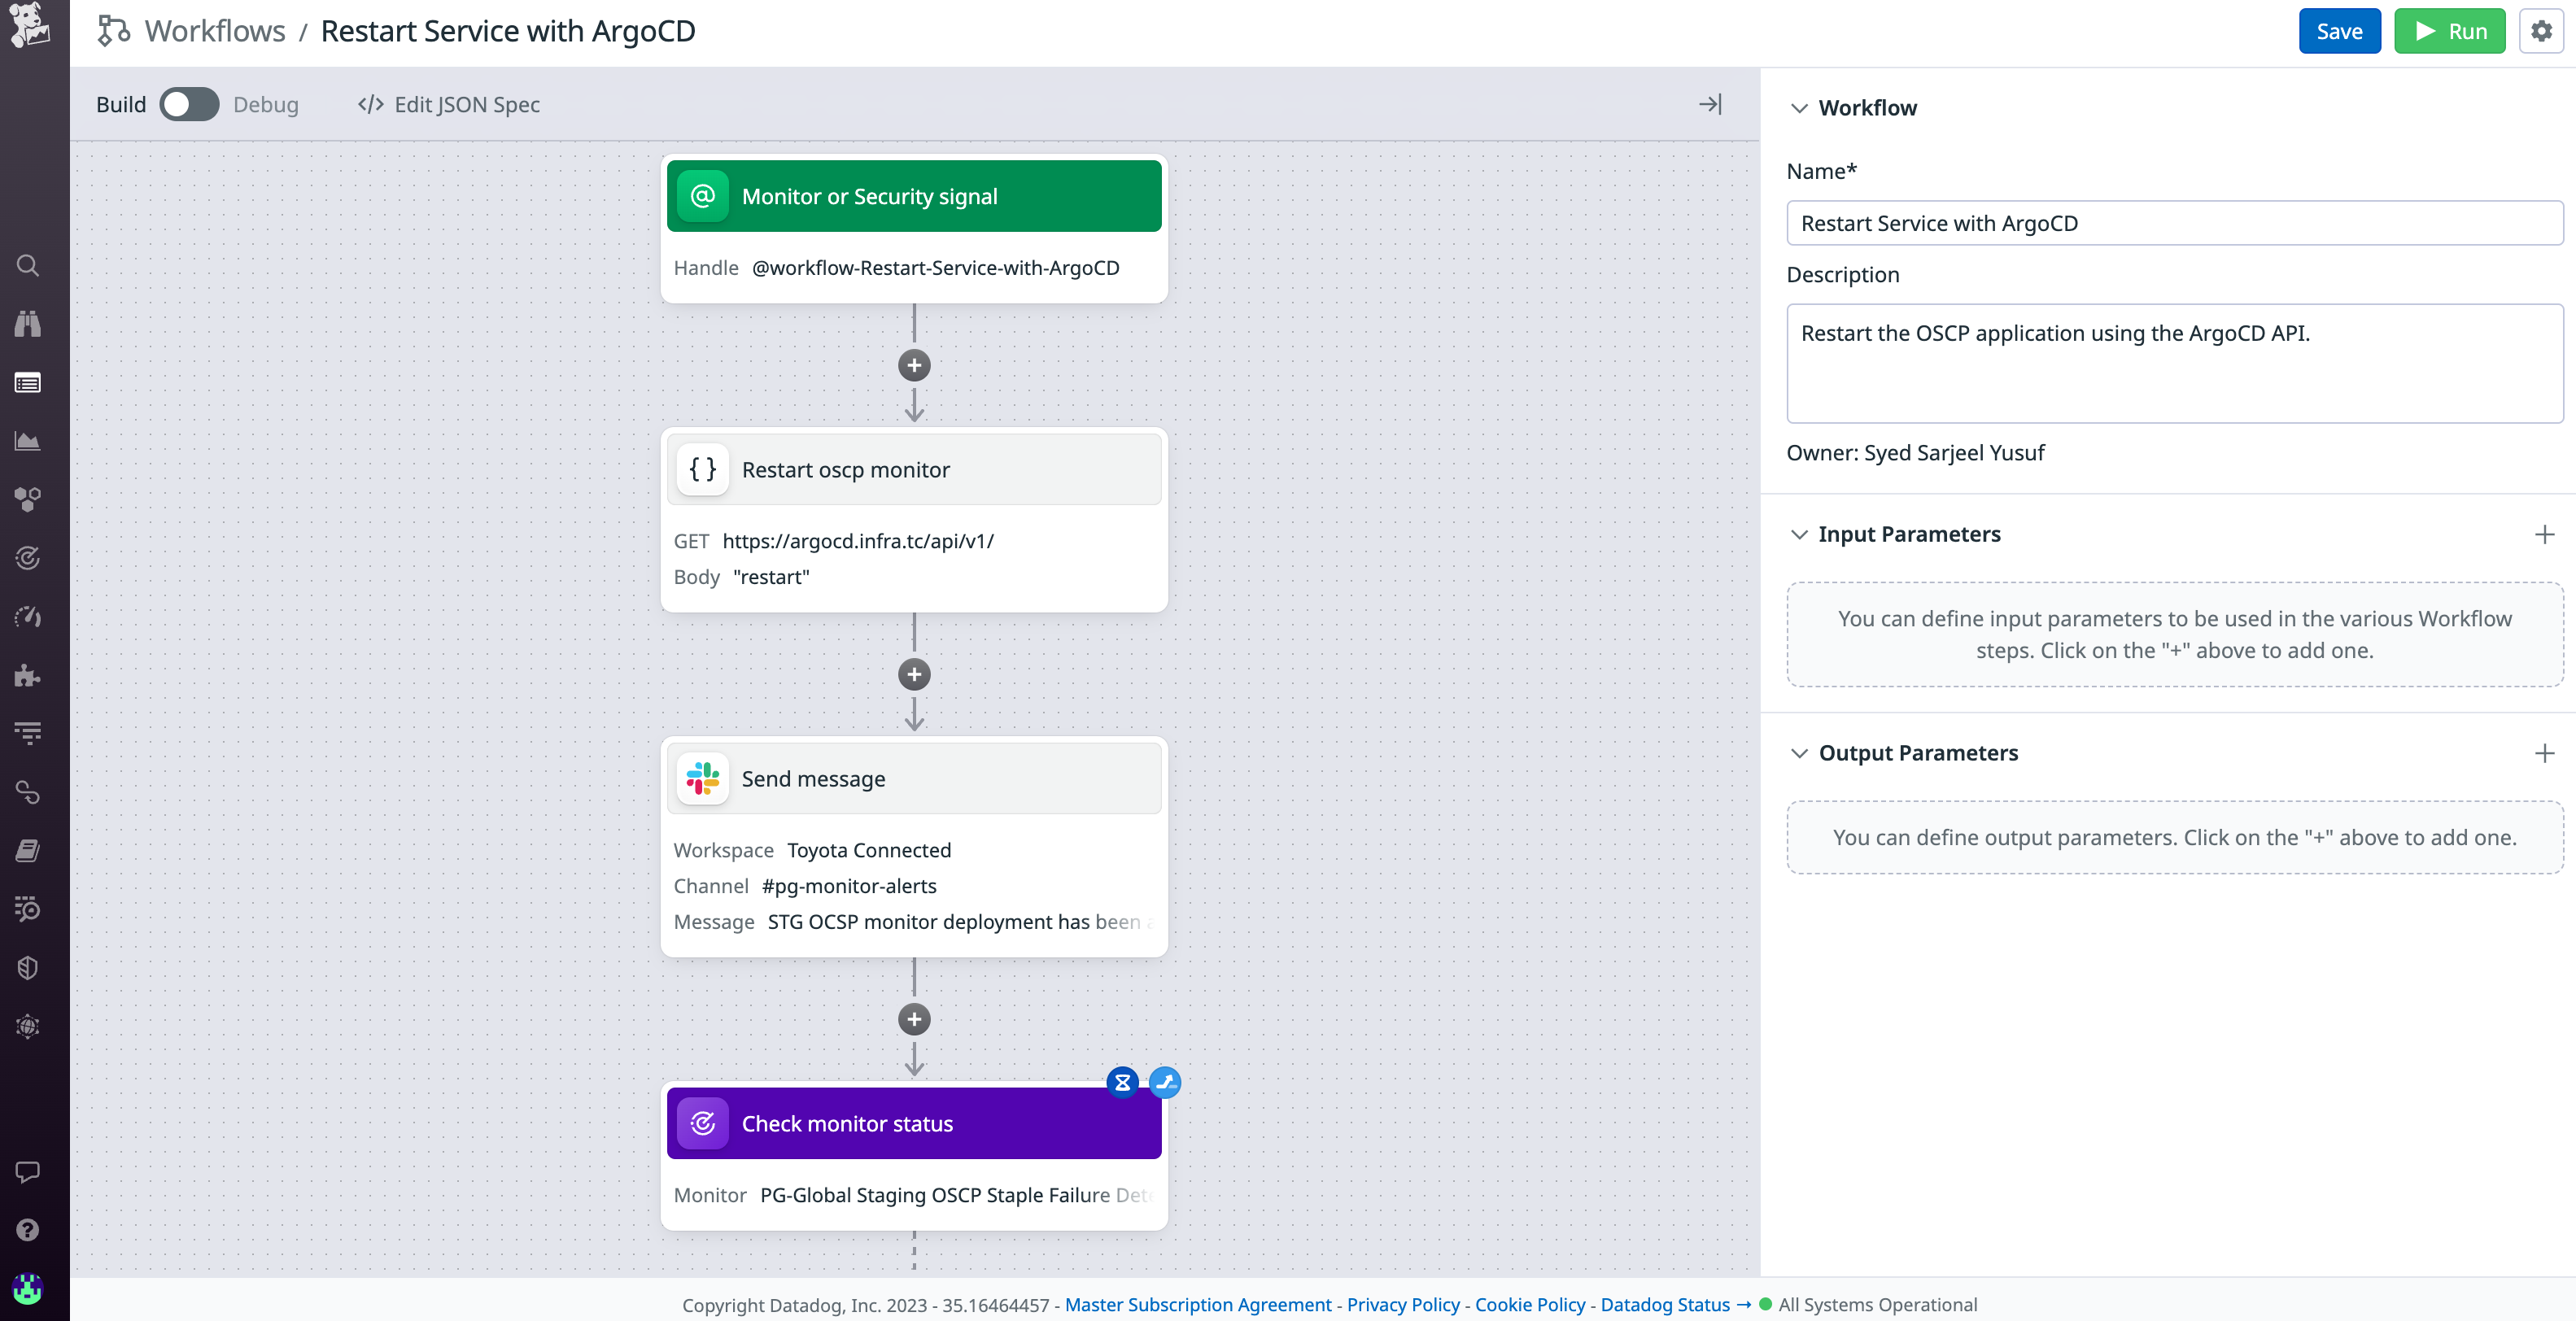Navigate to Workflows via the breadcrumb
The width and height of the screenshot is (2576, 1321).
coord(216,30)
